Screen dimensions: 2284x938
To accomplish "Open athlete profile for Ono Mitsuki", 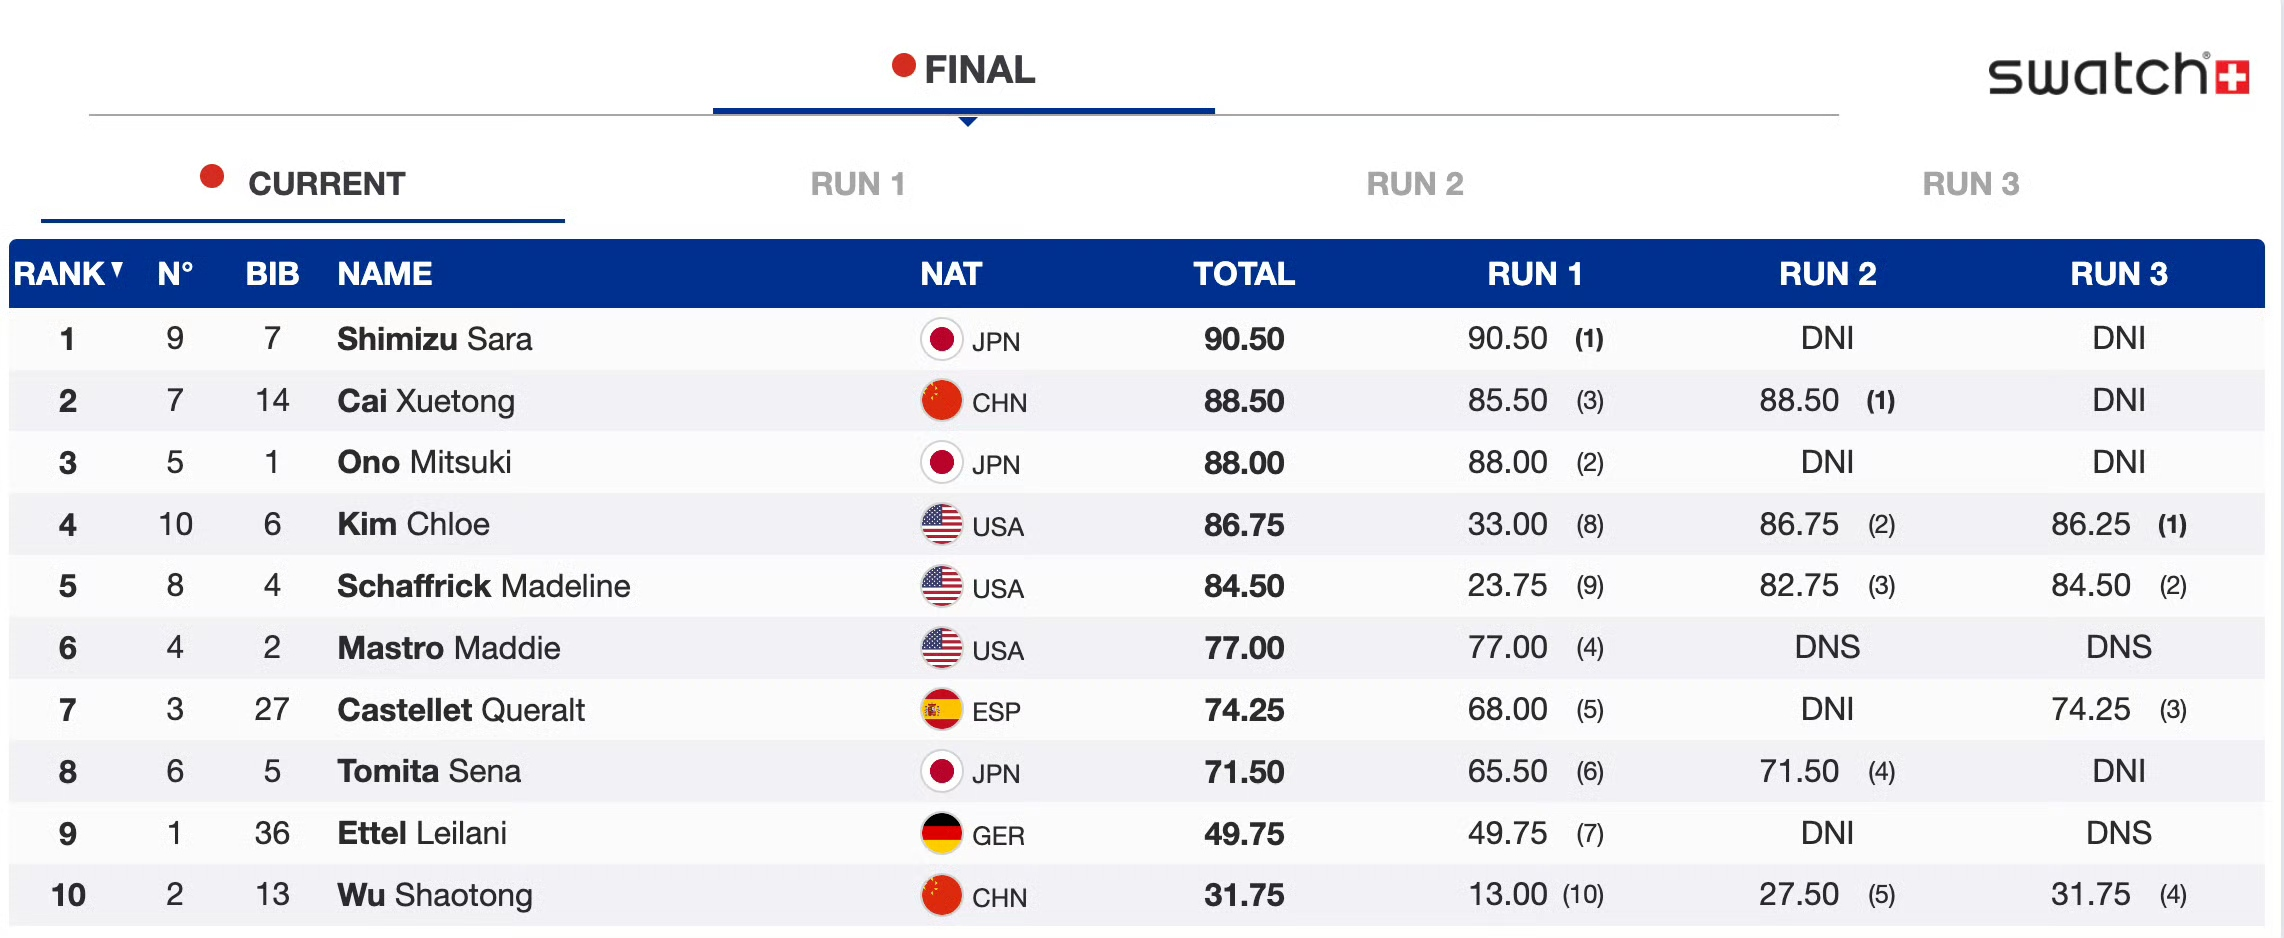I will point(424,463).
